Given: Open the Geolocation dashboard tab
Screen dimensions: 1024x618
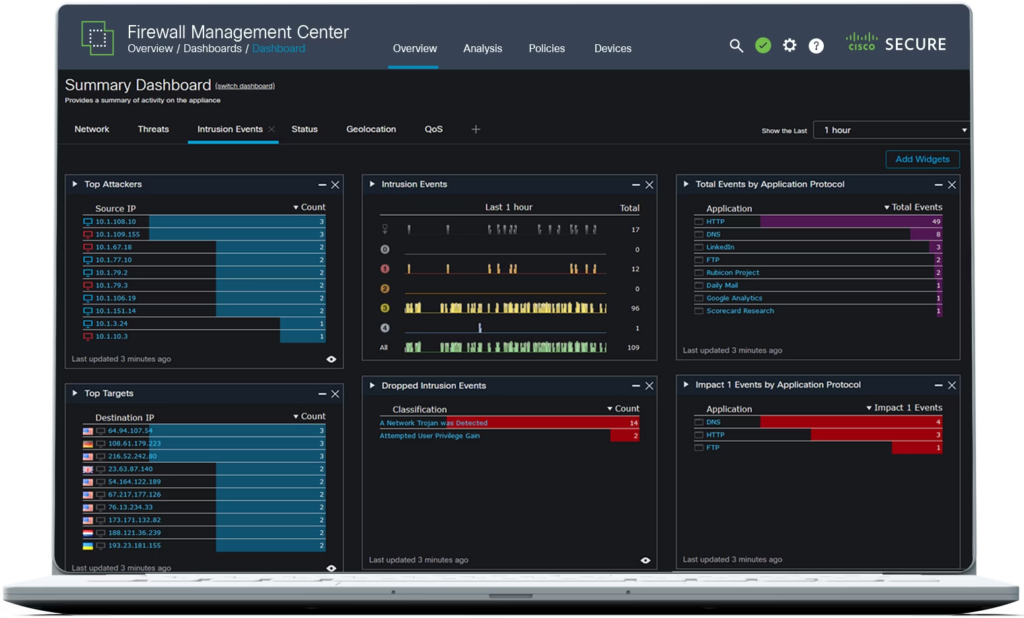Looking at the screenshot, I should click(370, 129).
